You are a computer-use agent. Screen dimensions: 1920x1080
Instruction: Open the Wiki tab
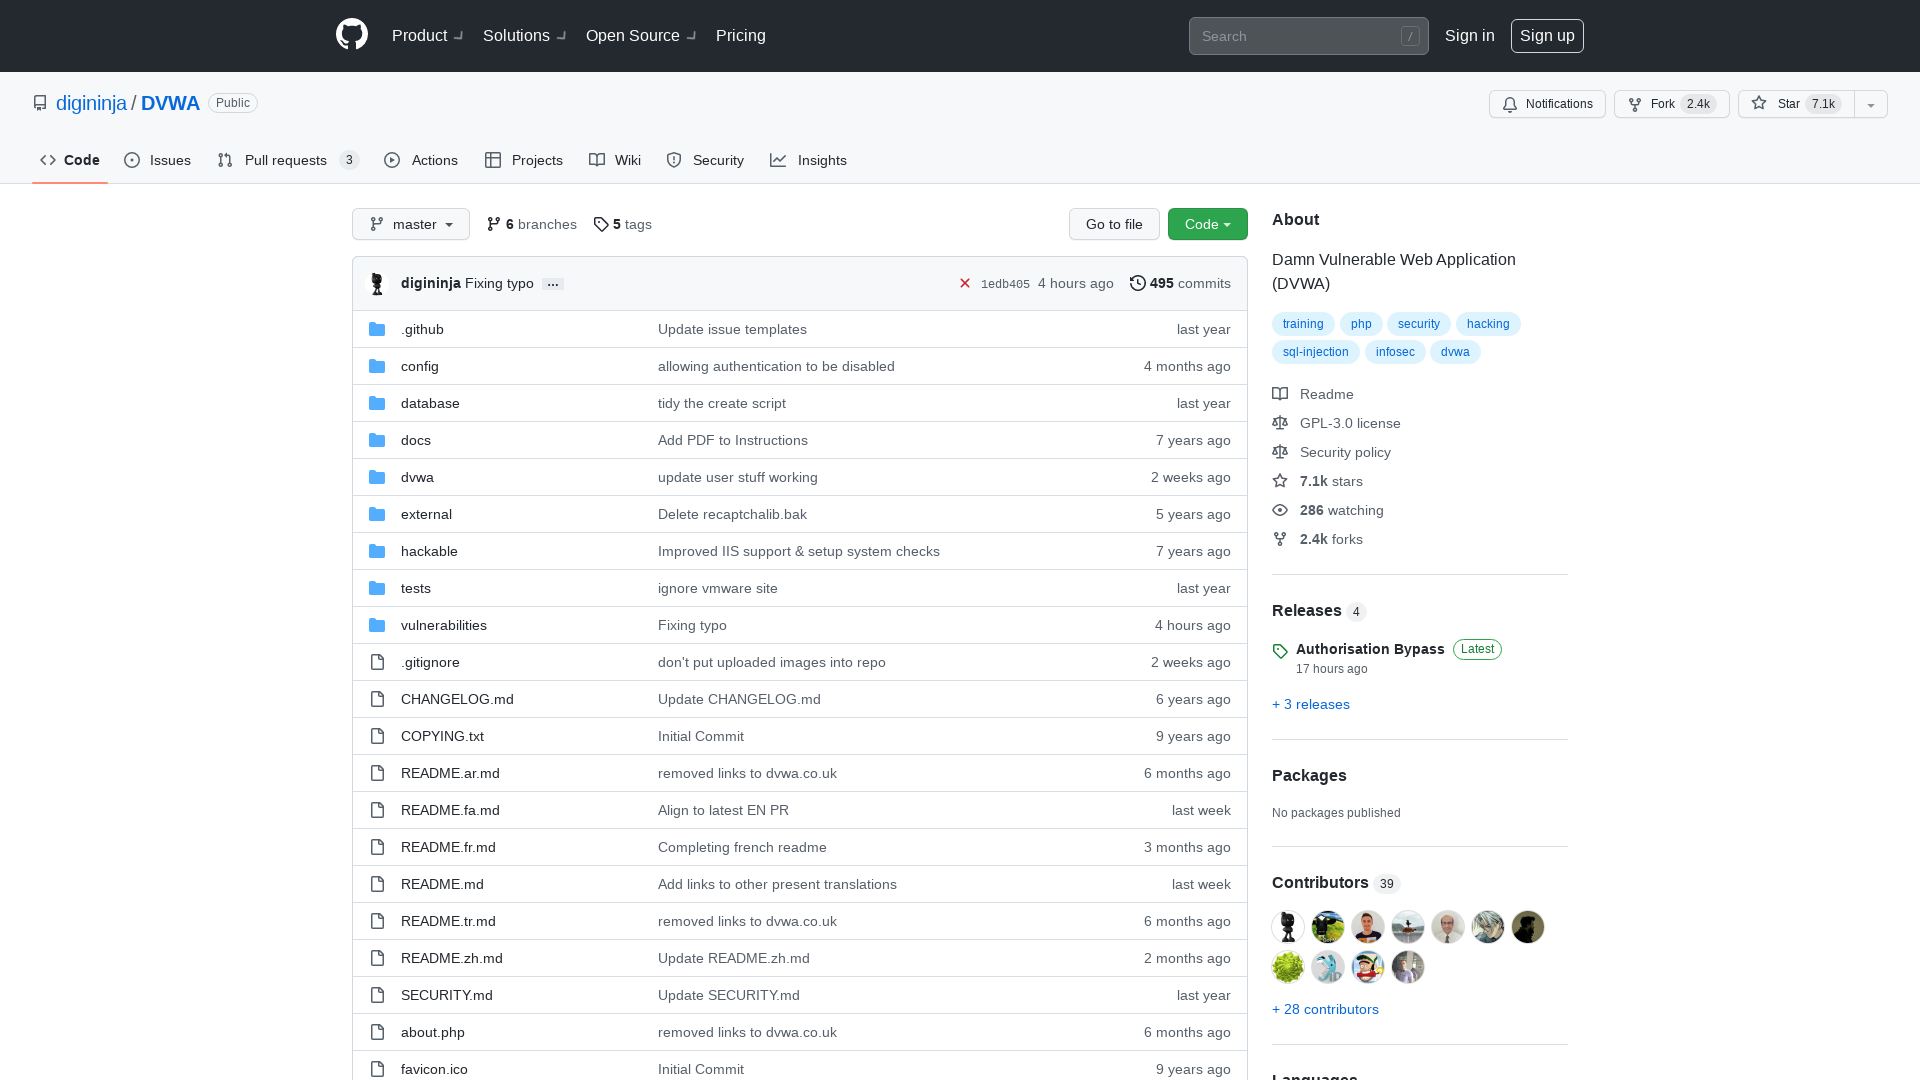coord(615,160)
